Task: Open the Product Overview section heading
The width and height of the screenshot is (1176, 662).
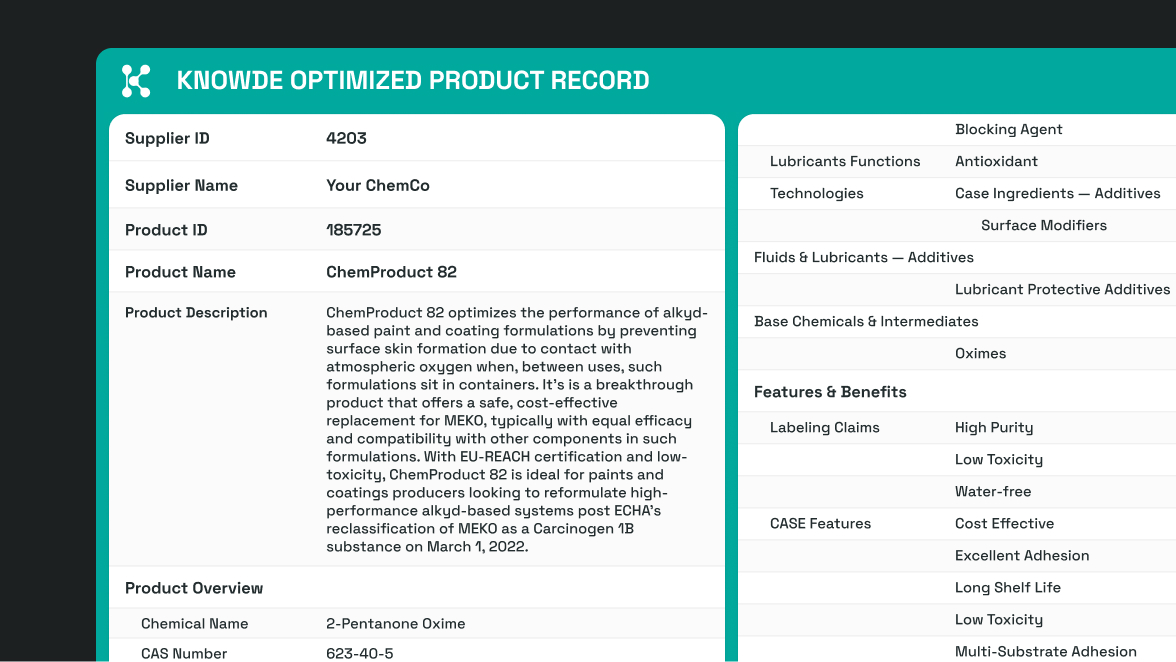Action: pos(194,588)
